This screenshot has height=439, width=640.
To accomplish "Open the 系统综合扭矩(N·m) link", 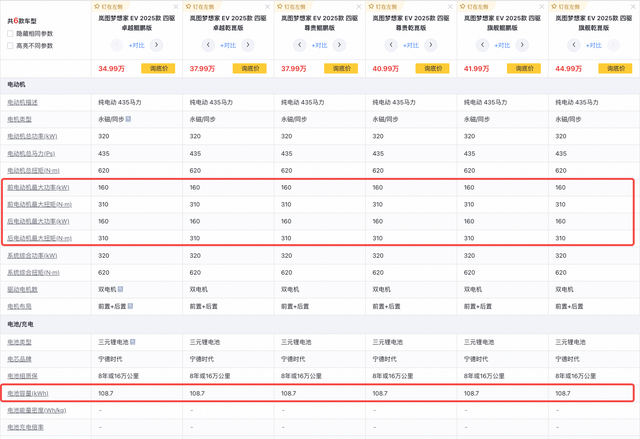I will point(33,273).
